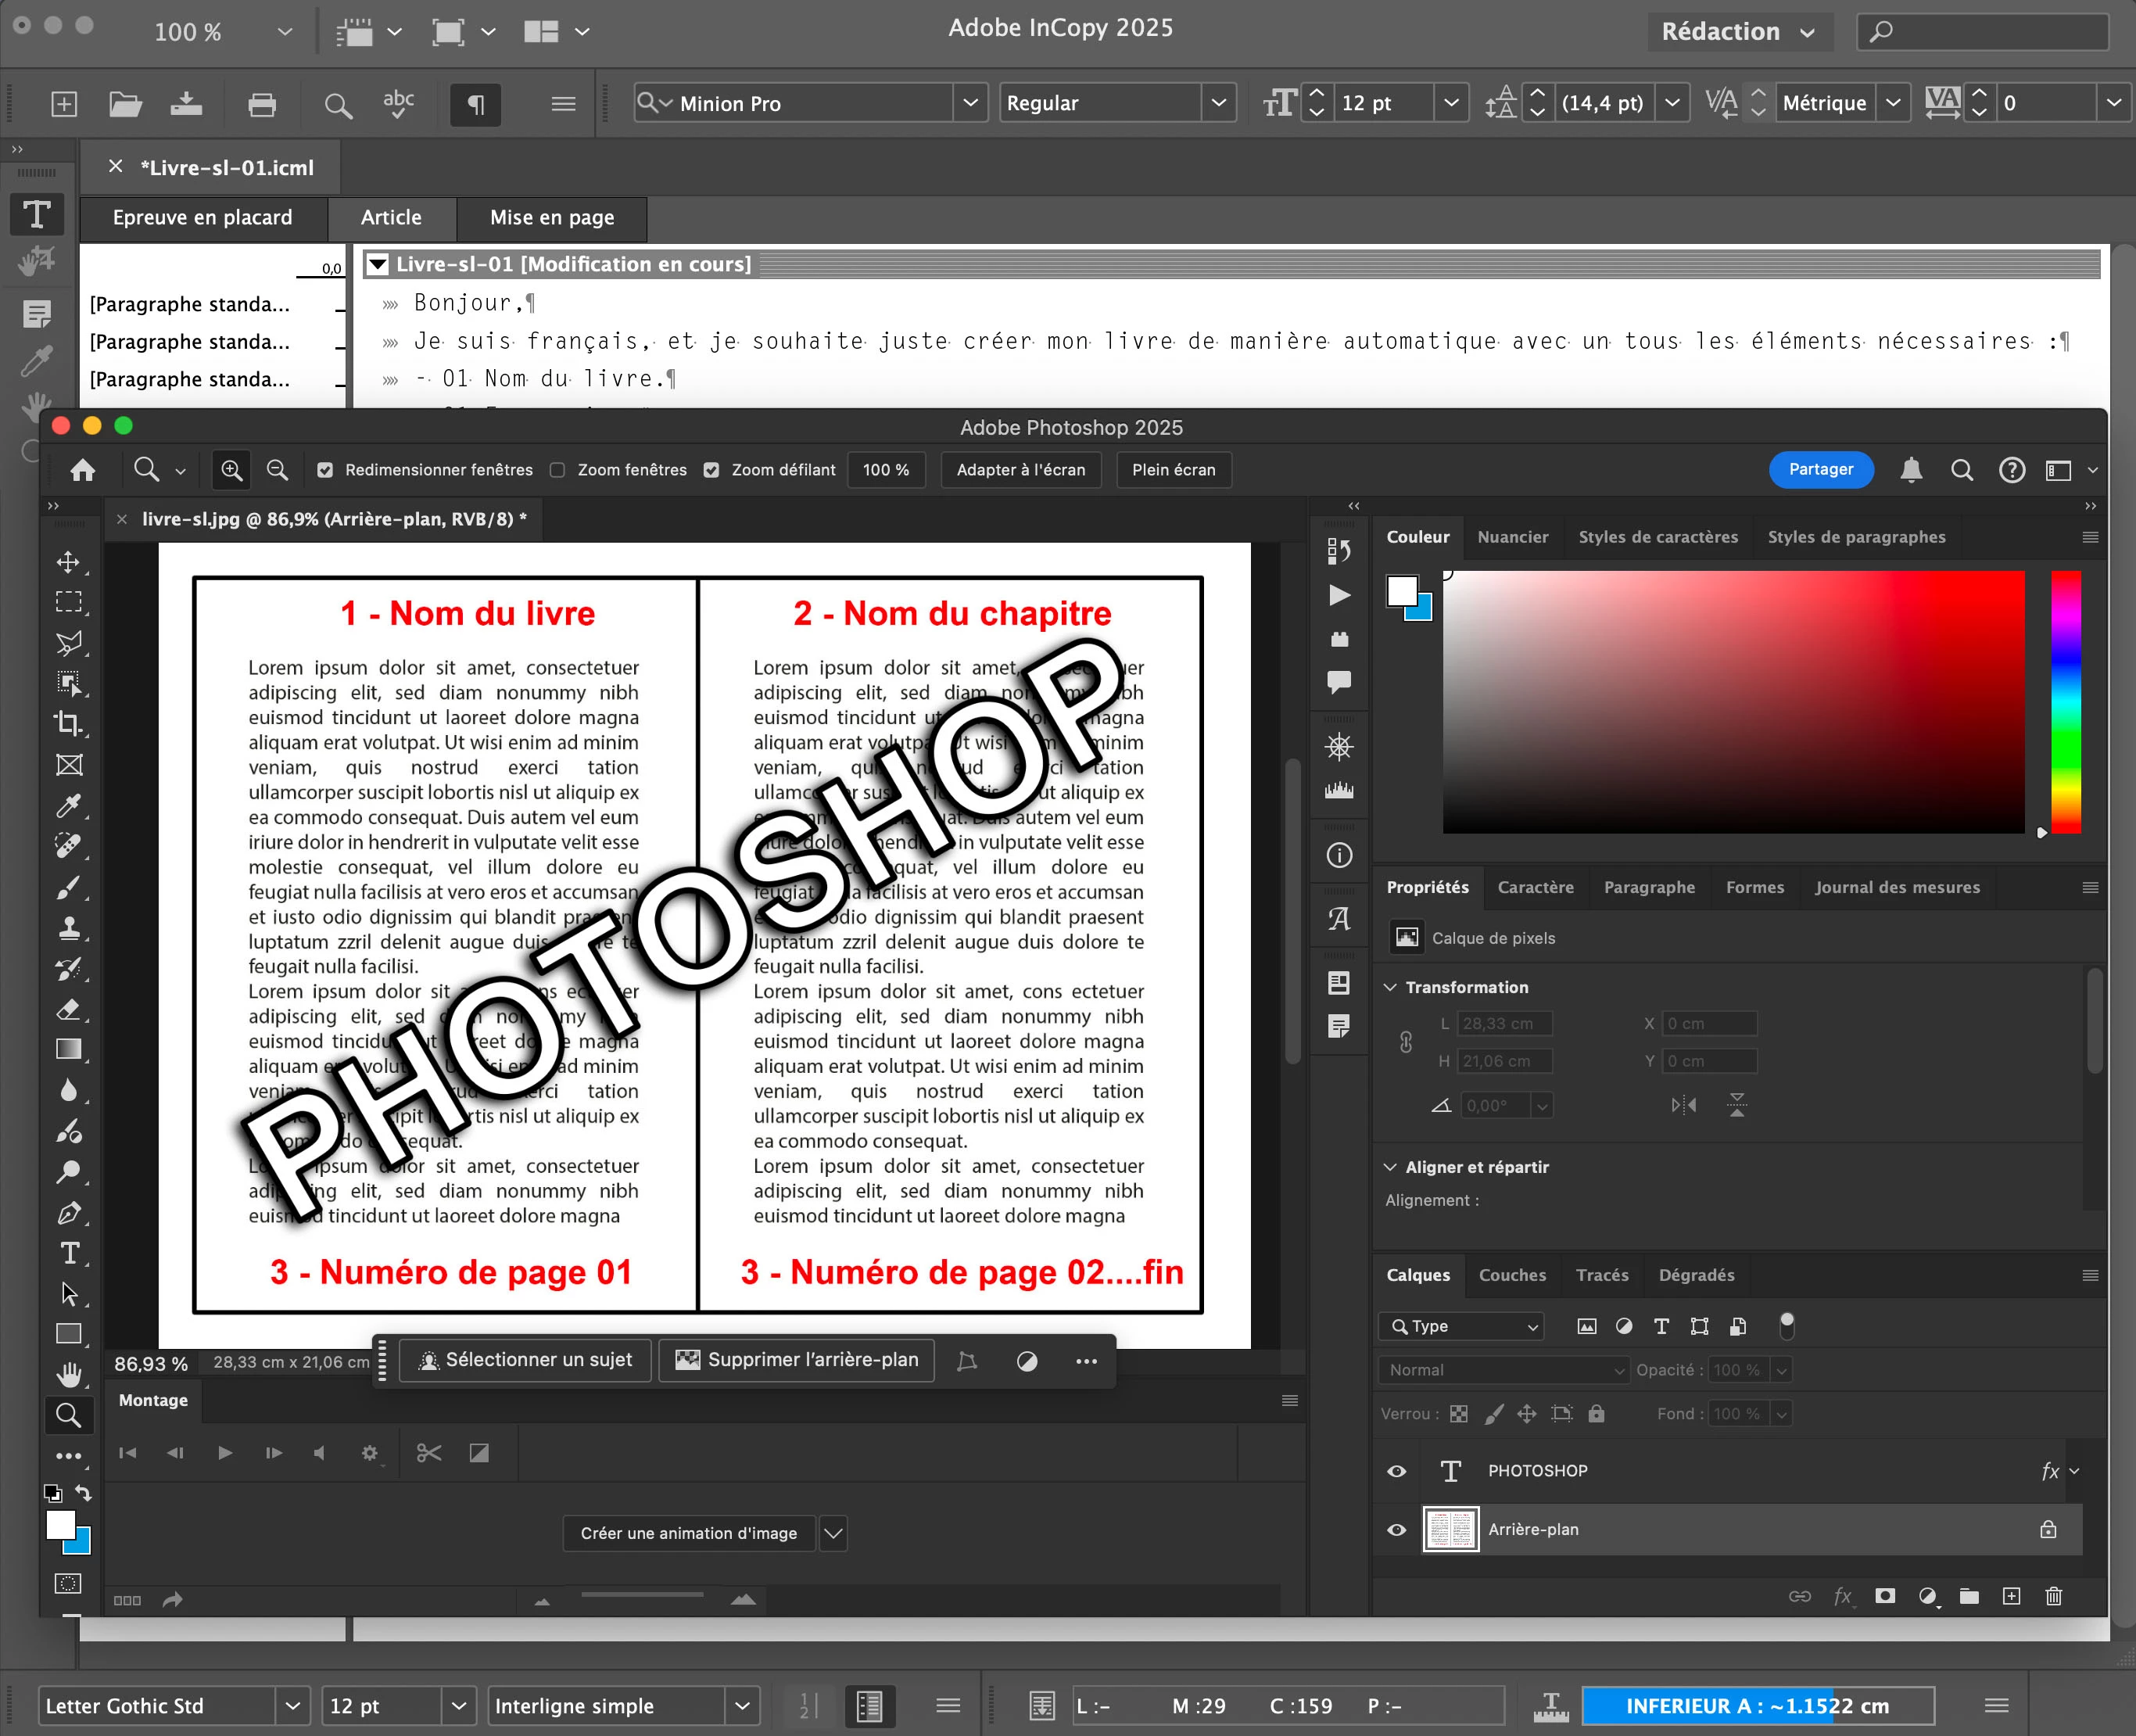Select the Eraser tool
Viewport: 2136px width, 1736px height.
click(x=68, y=1009)
